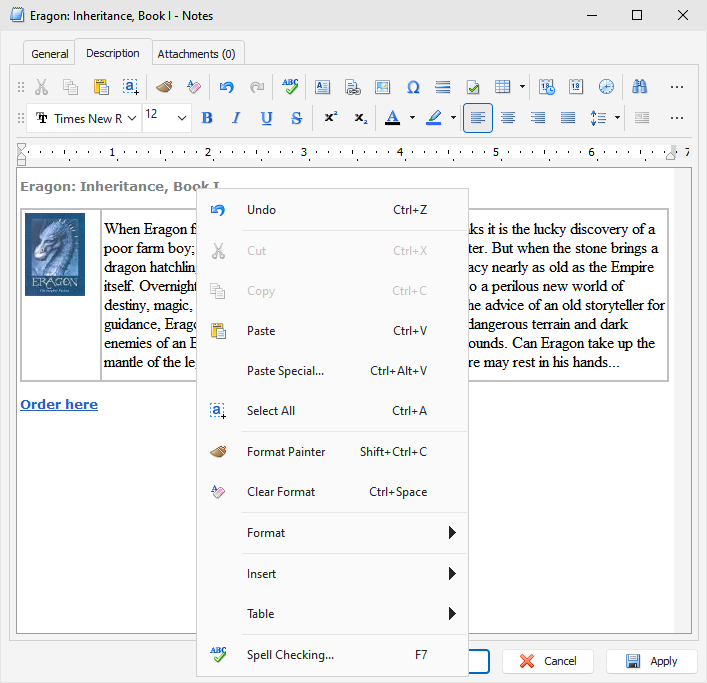
Task: Click the Redo arrow in toolbar
Action: tap(257, 87)
